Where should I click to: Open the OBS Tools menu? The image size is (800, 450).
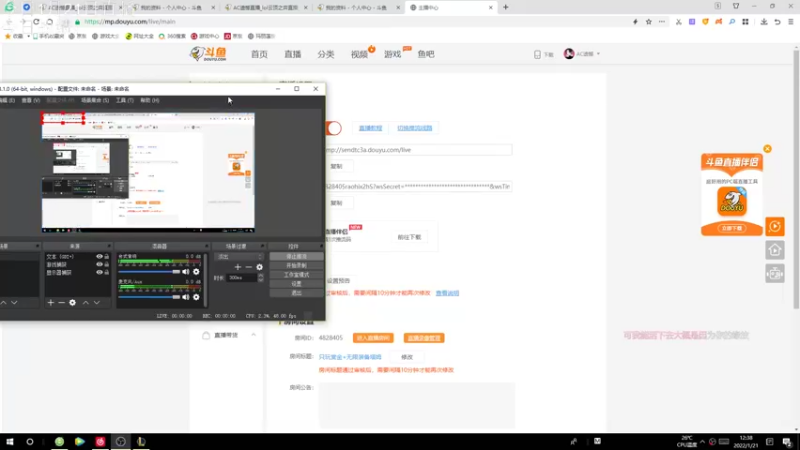(x=124, y=101)
